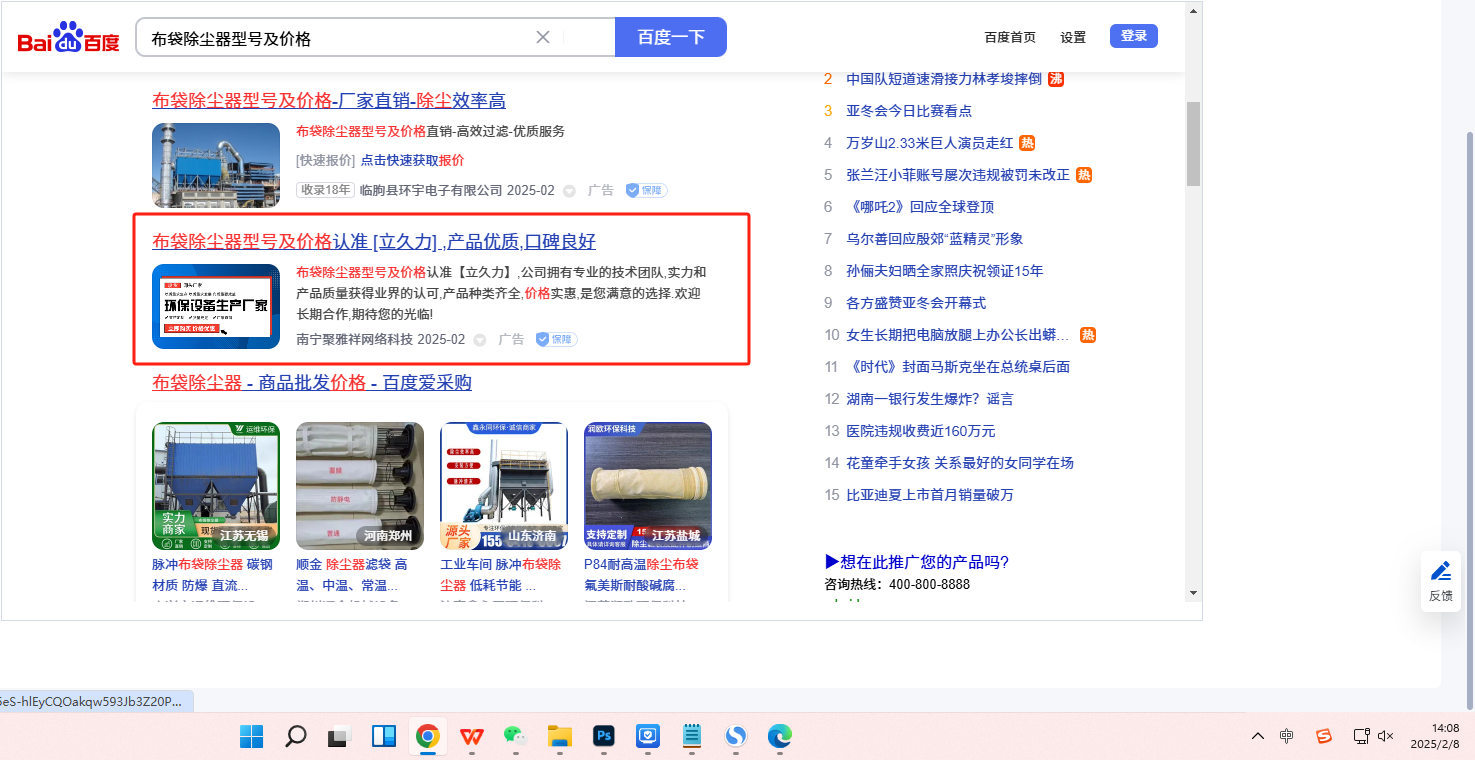Click the muted volume tray icon

coord(1386,736)
